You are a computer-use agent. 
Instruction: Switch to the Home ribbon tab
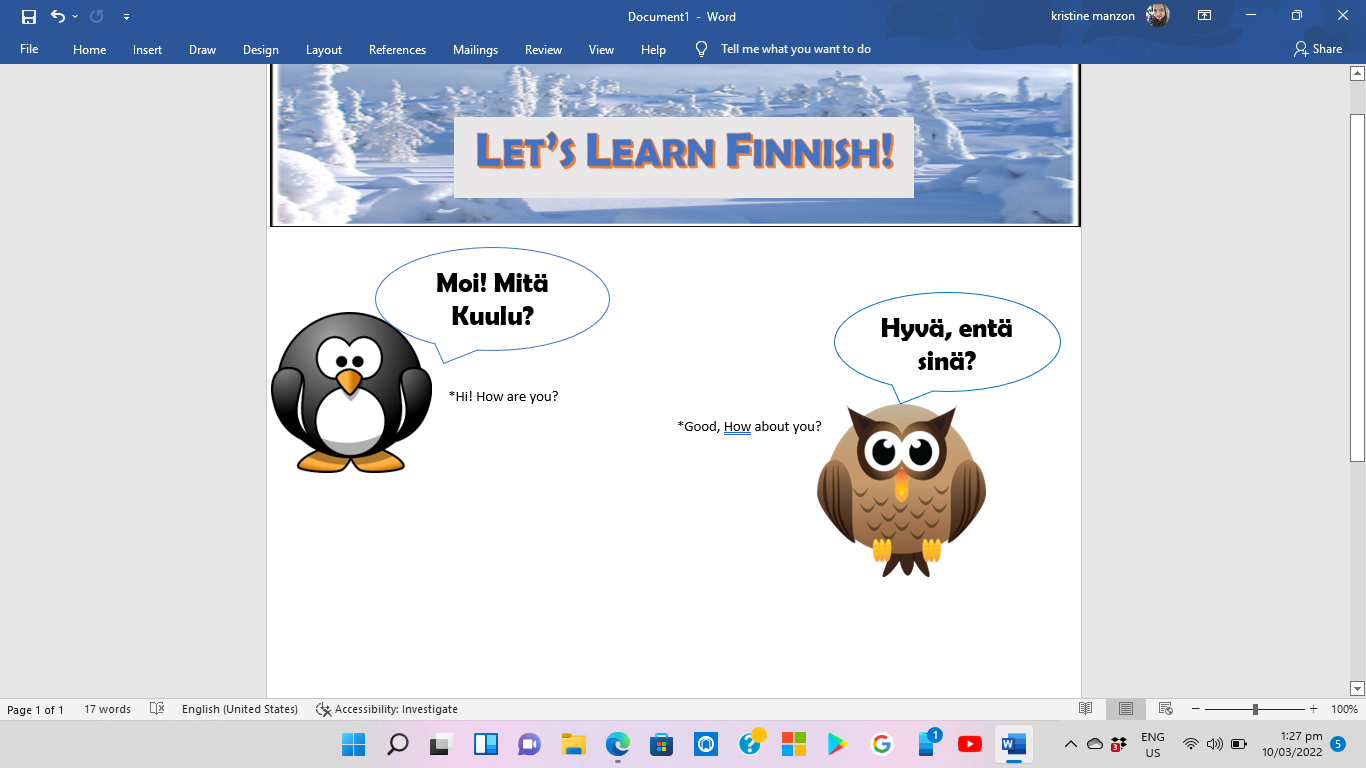pyautogui.click(x=90, y=49)
